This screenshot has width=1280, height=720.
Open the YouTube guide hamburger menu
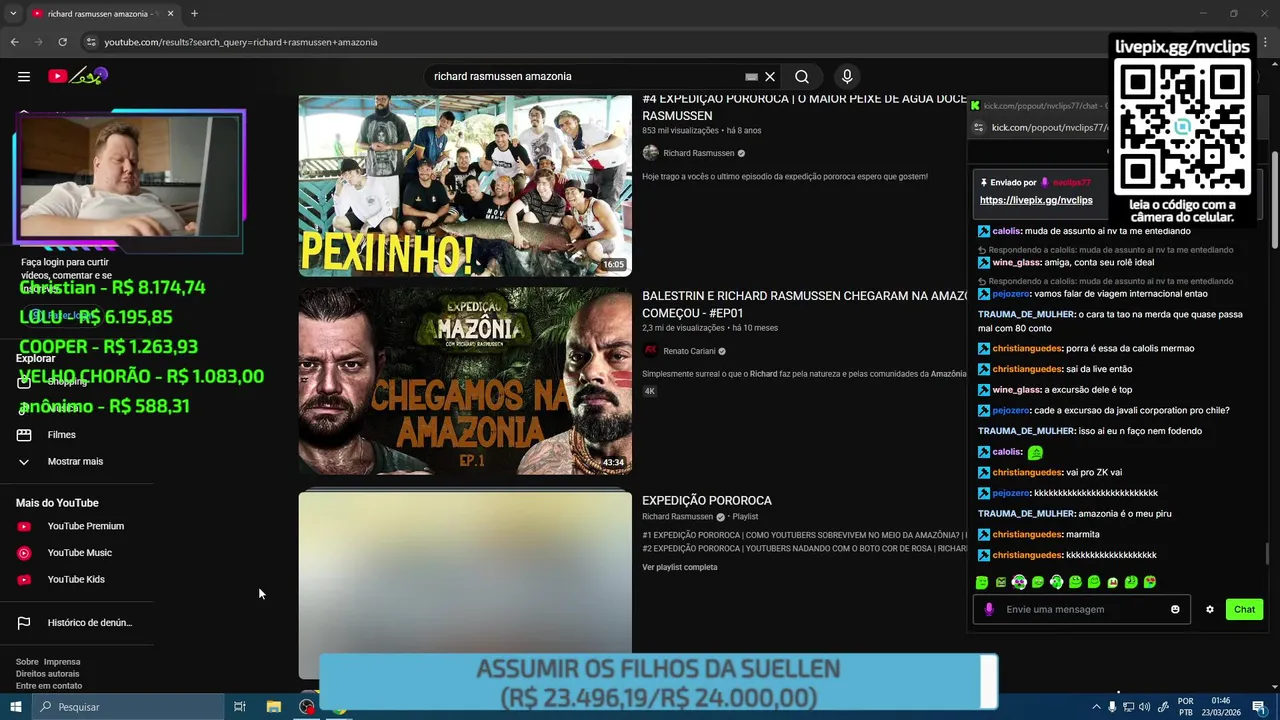24,76
